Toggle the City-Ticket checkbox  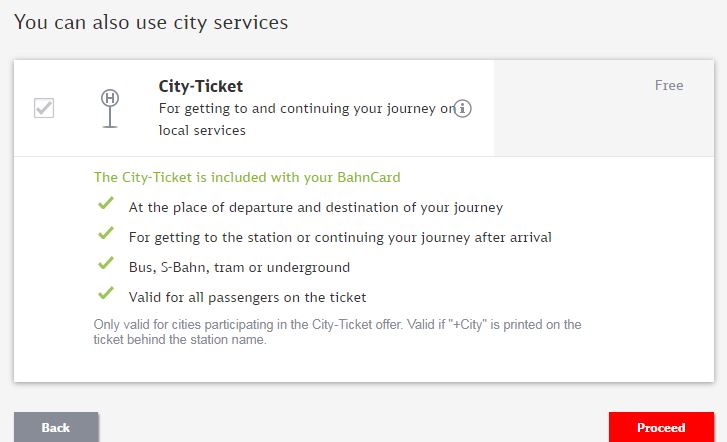coord(44,108)
